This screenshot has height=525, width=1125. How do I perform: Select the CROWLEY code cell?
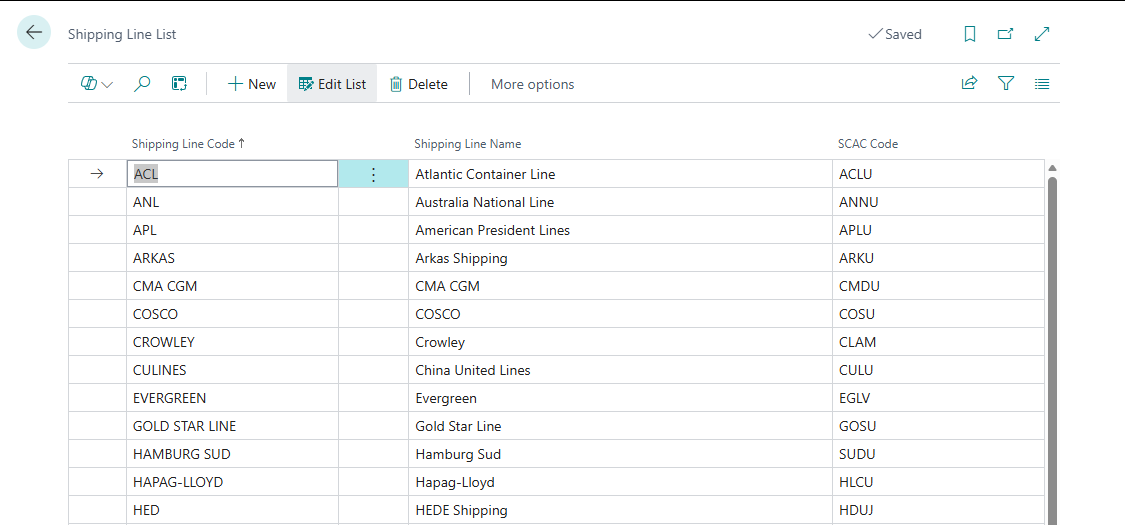pos(232,342)
